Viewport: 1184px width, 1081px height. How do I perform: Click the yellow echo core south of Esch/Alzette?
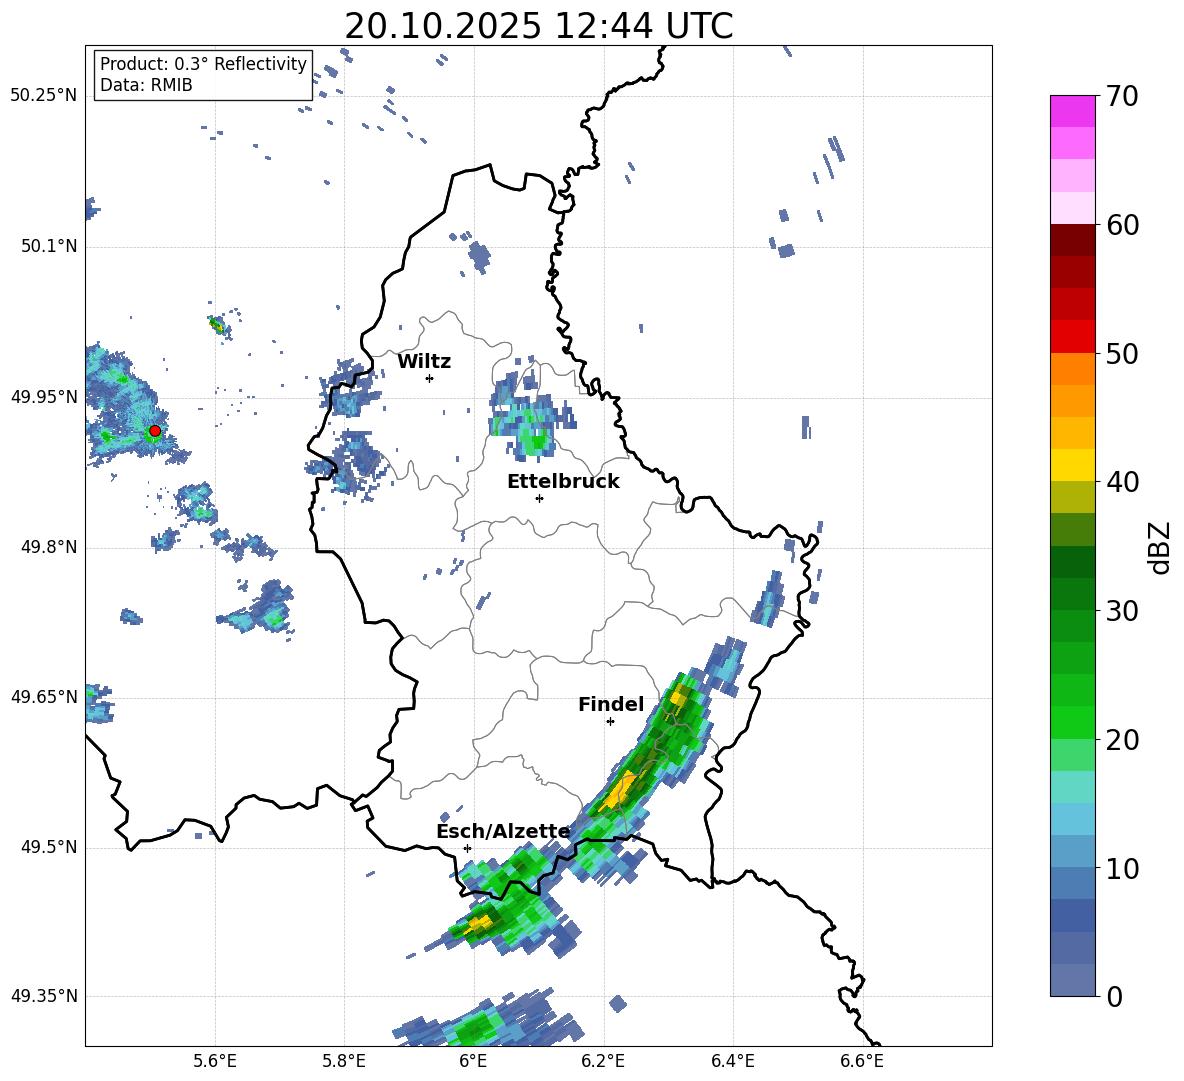pyautogui.click(x=479, y=923)
